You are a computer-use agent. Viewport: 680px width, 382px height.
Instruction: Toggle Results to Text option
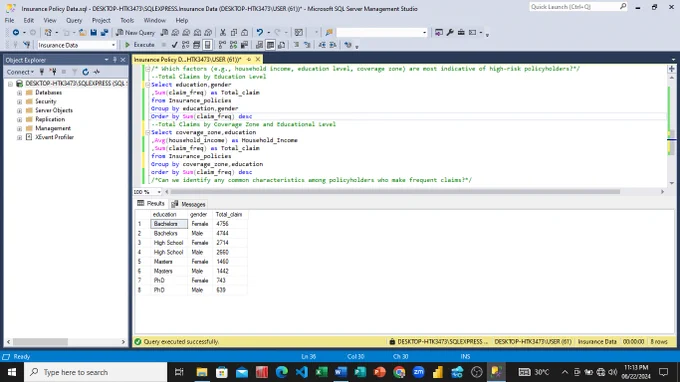coord(259,45)
